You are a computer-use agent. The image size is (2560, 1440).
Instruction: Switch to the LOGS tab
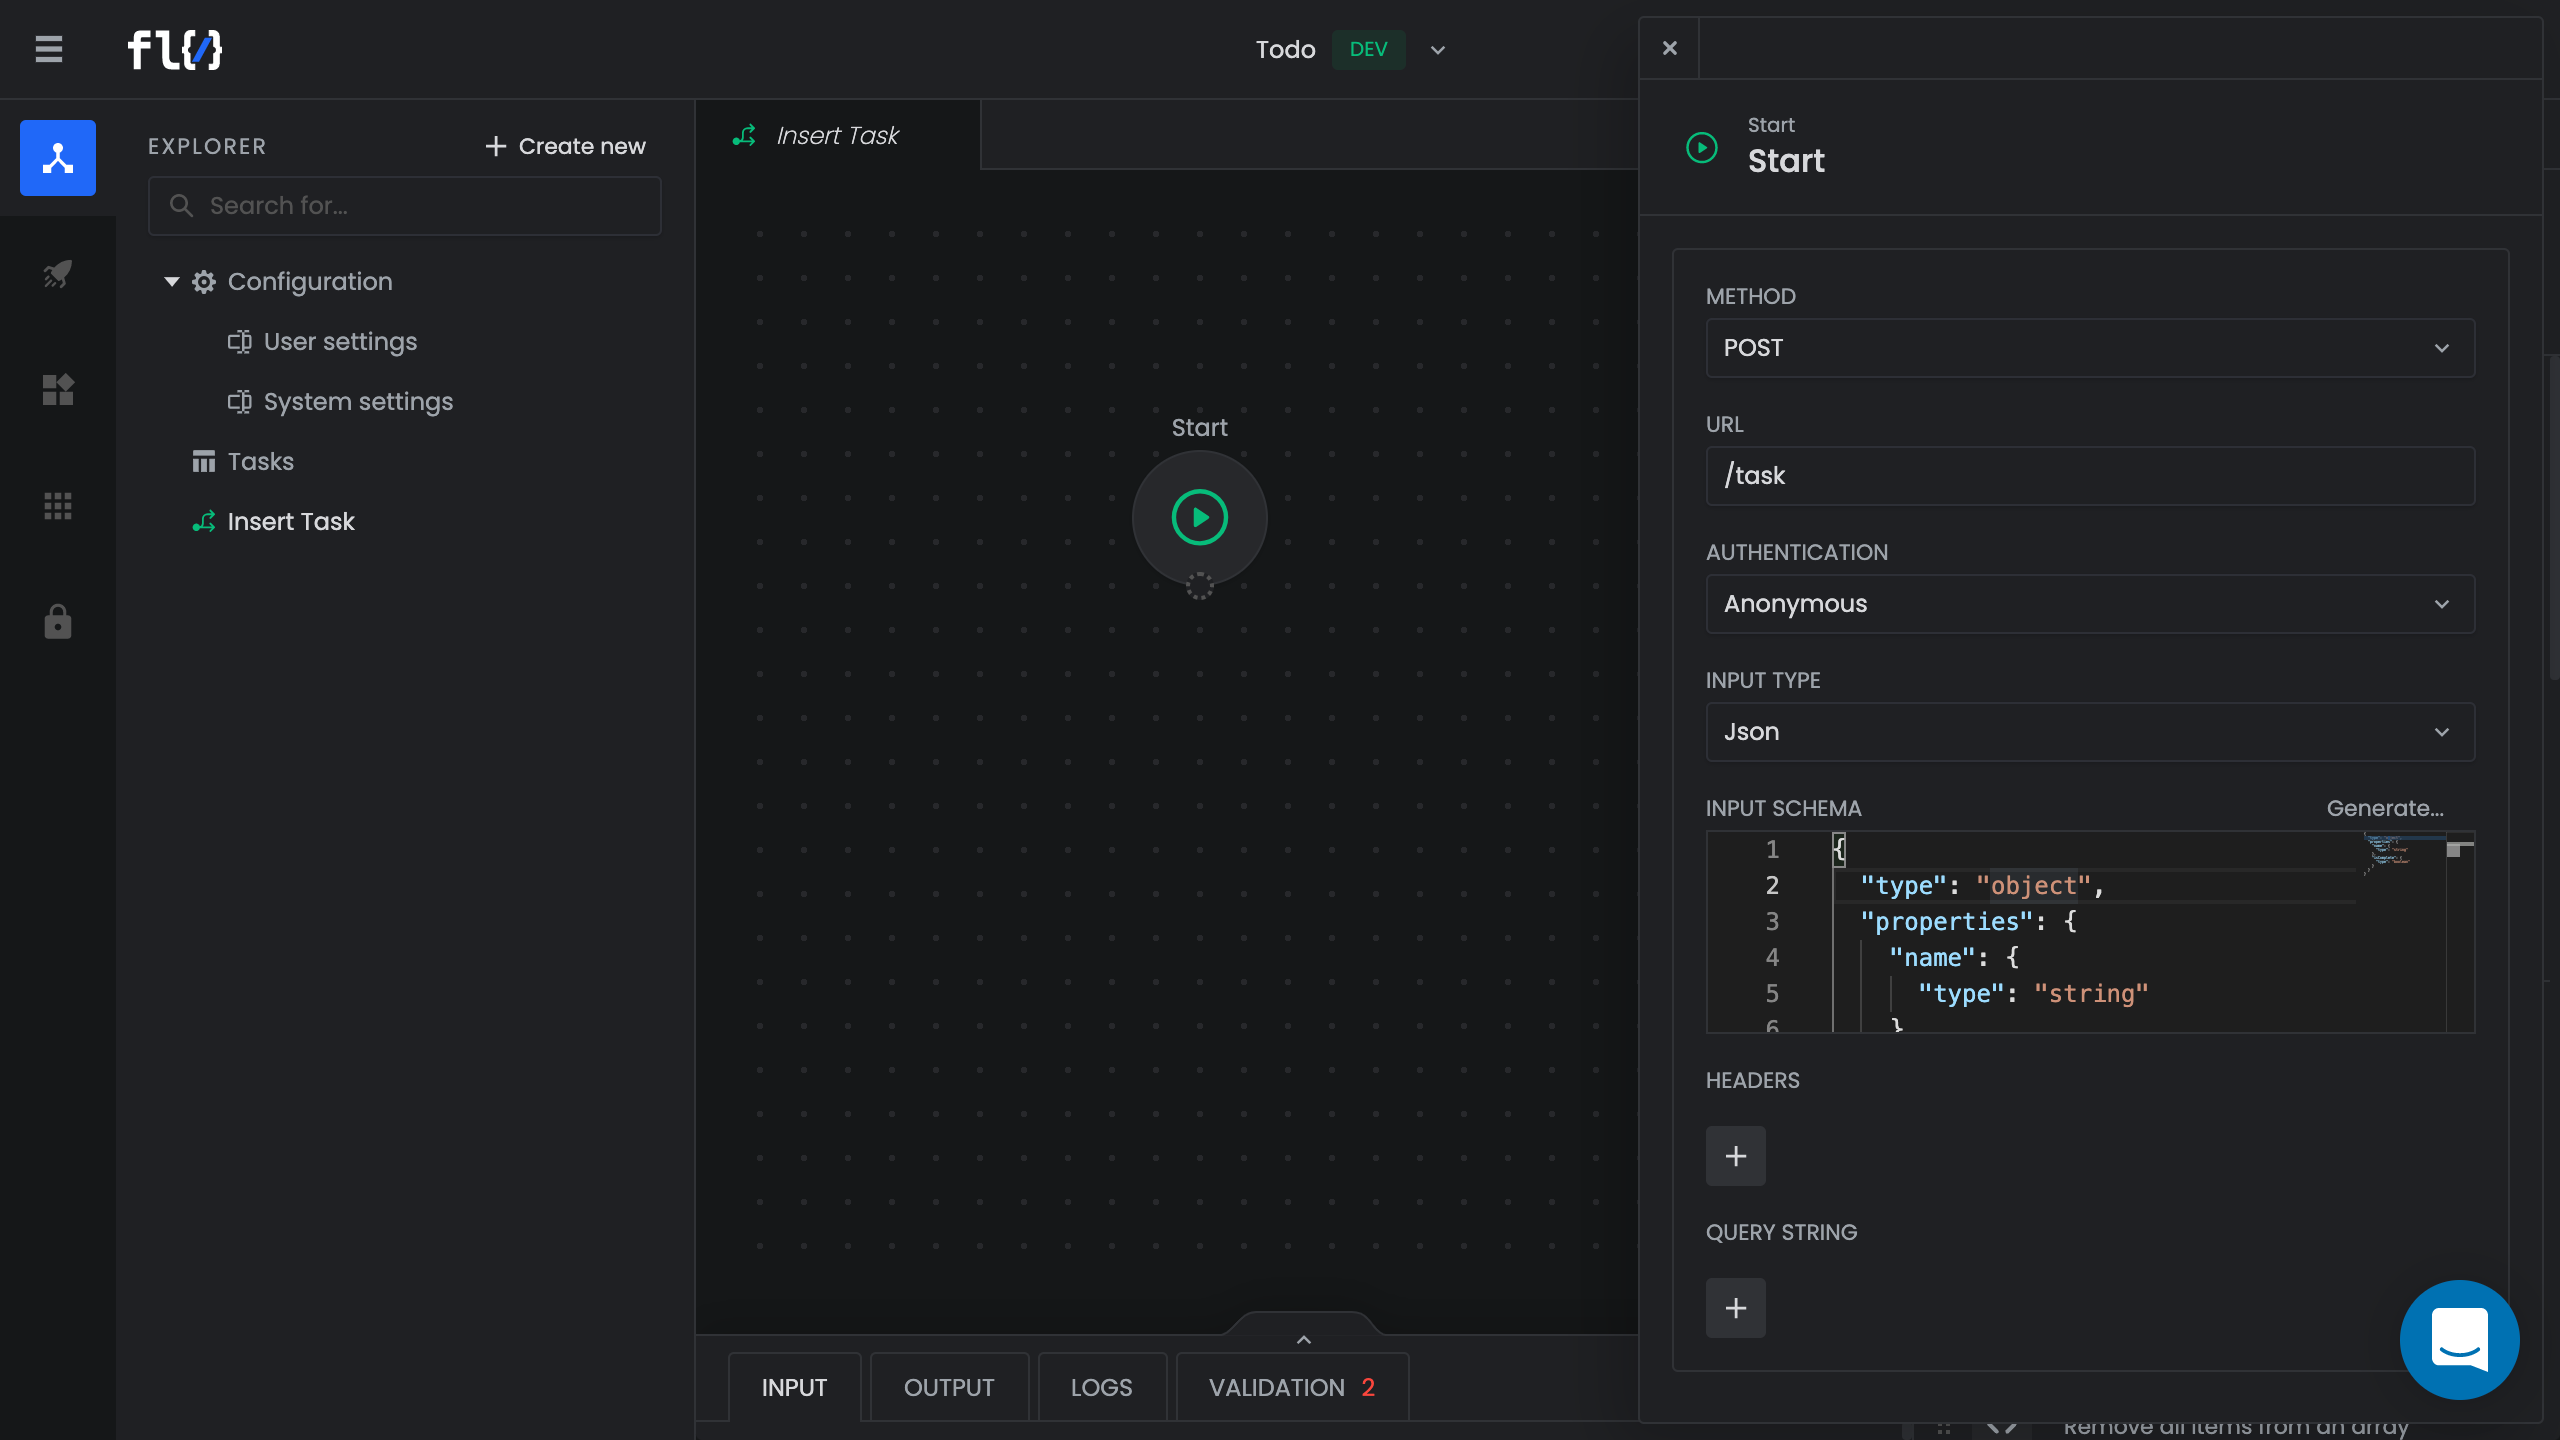pos(1102,1388)
